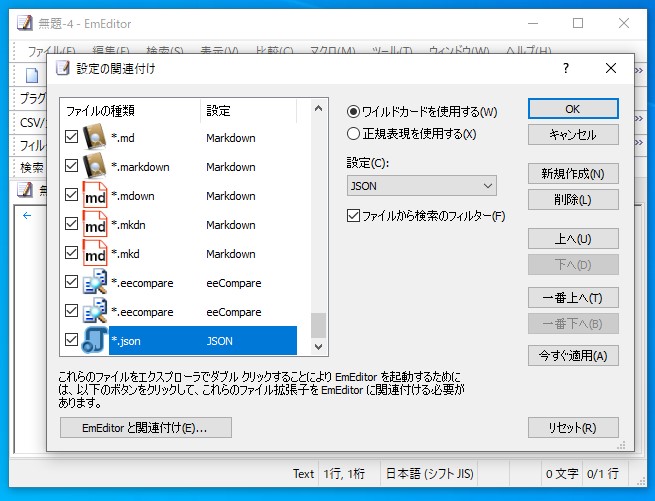Click the *.json scroll icon
This screenshot has width=655, height=501.
[x=94, y=340]
